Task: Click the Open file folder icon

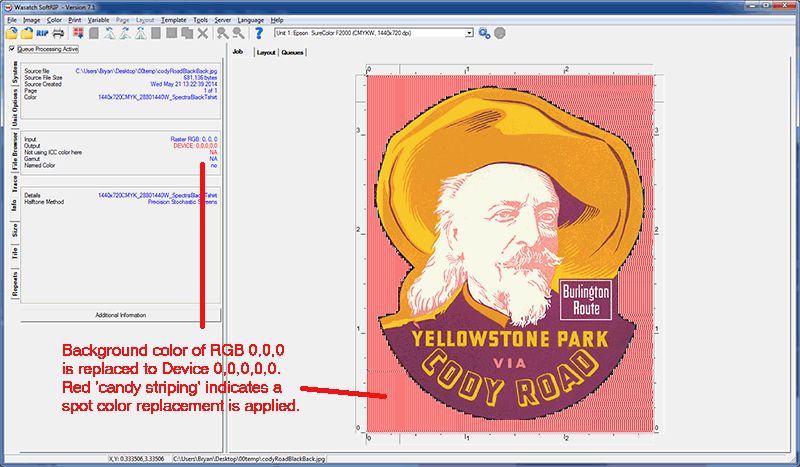Action: click(11, 33)
